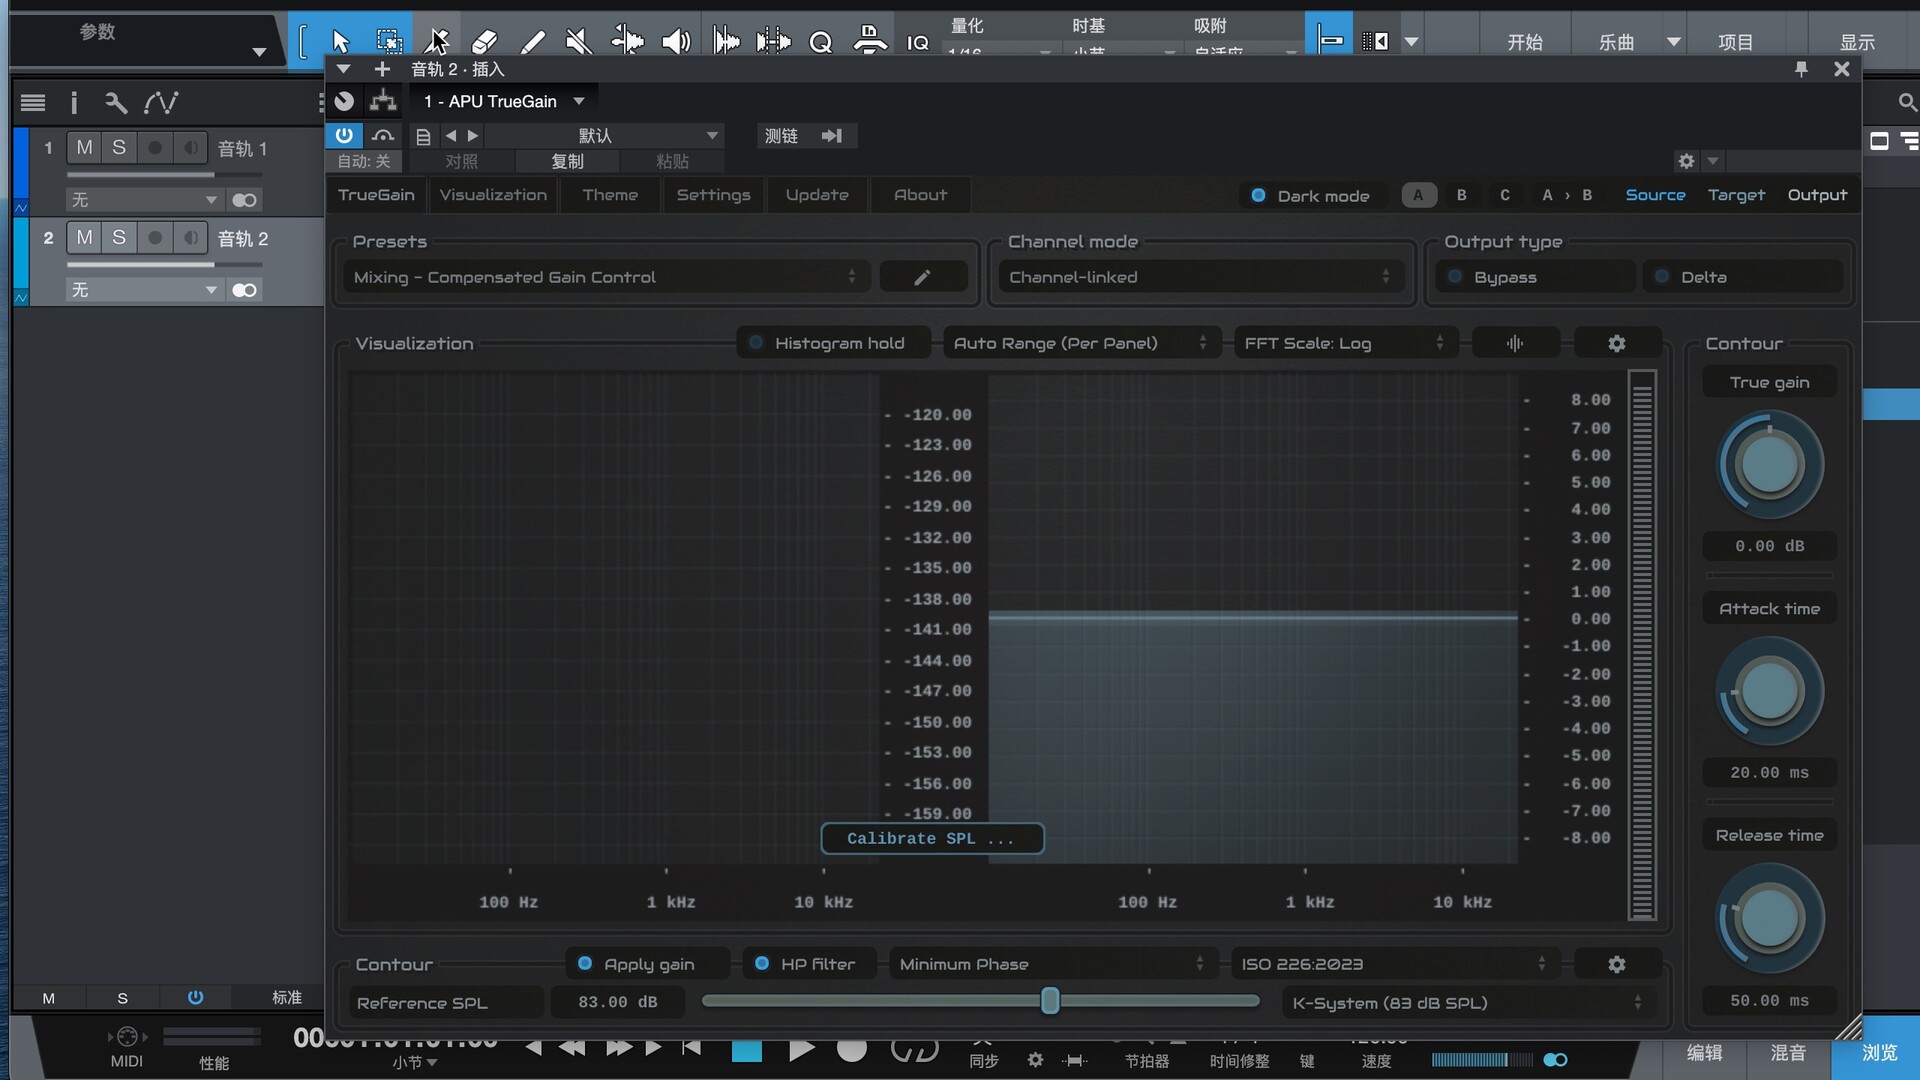
Task: Switch to Visualization tab
Action: 493,195
